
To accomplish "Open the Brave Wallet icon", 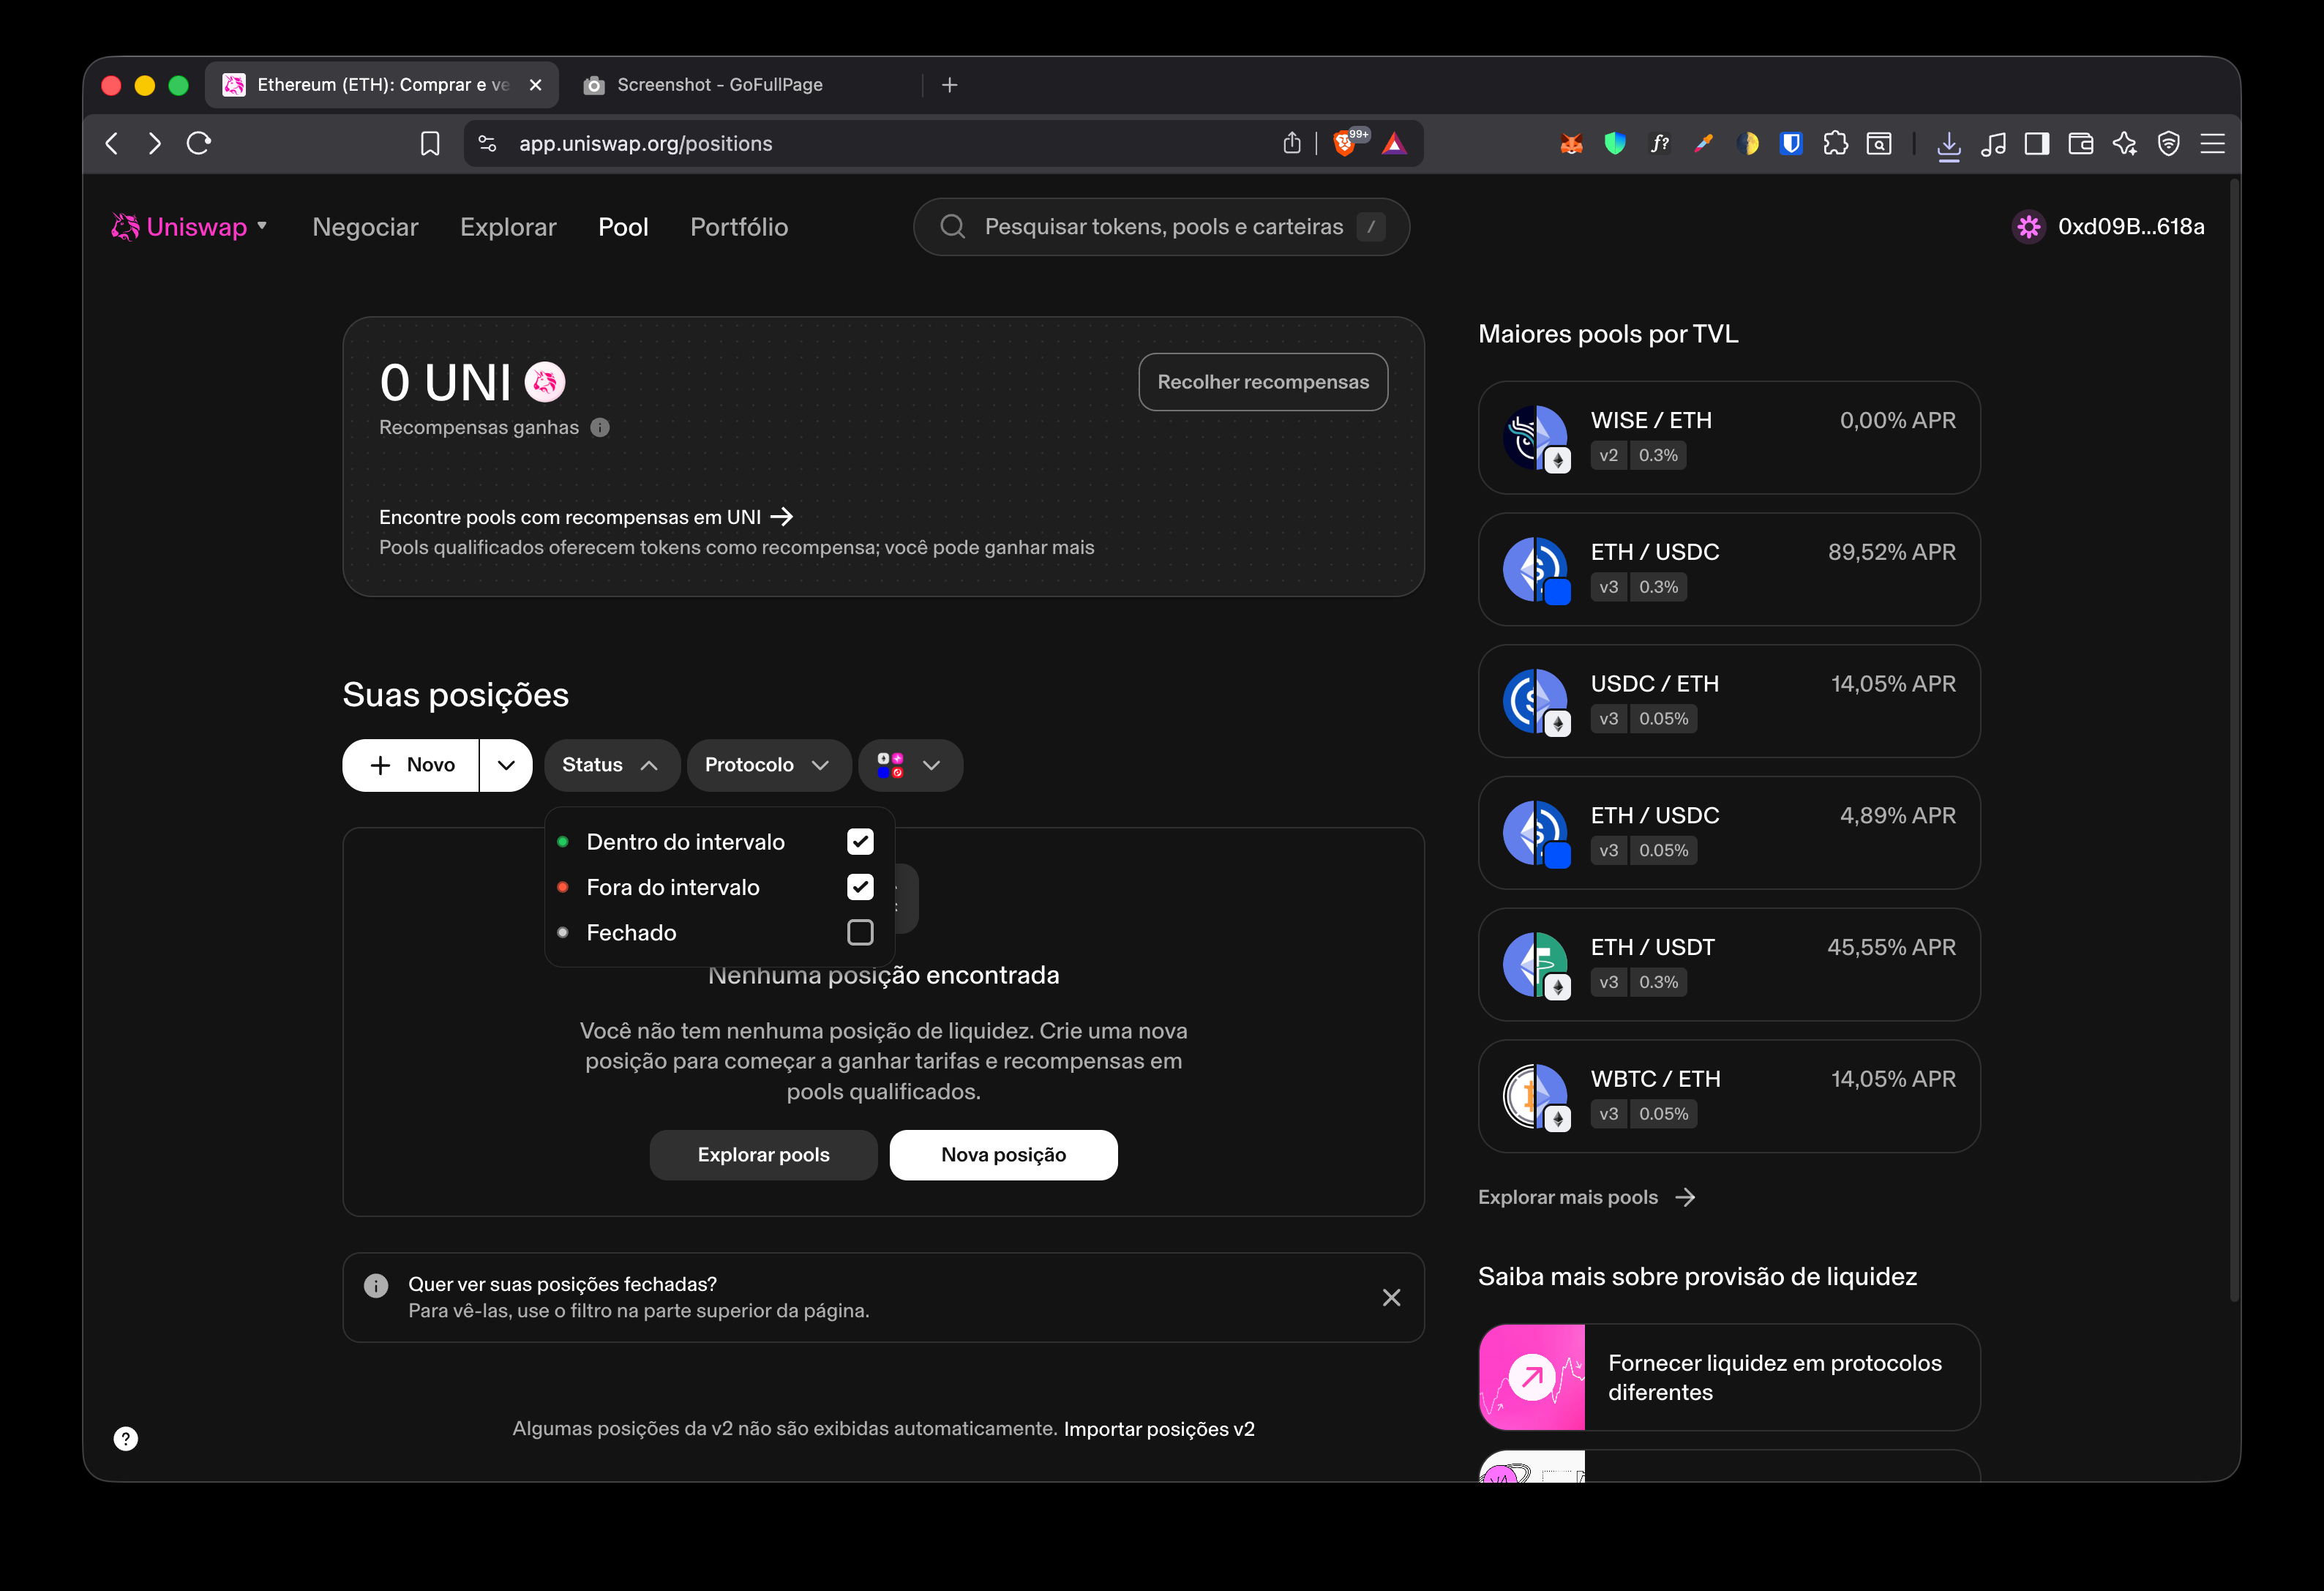I will pos(2081,144).
